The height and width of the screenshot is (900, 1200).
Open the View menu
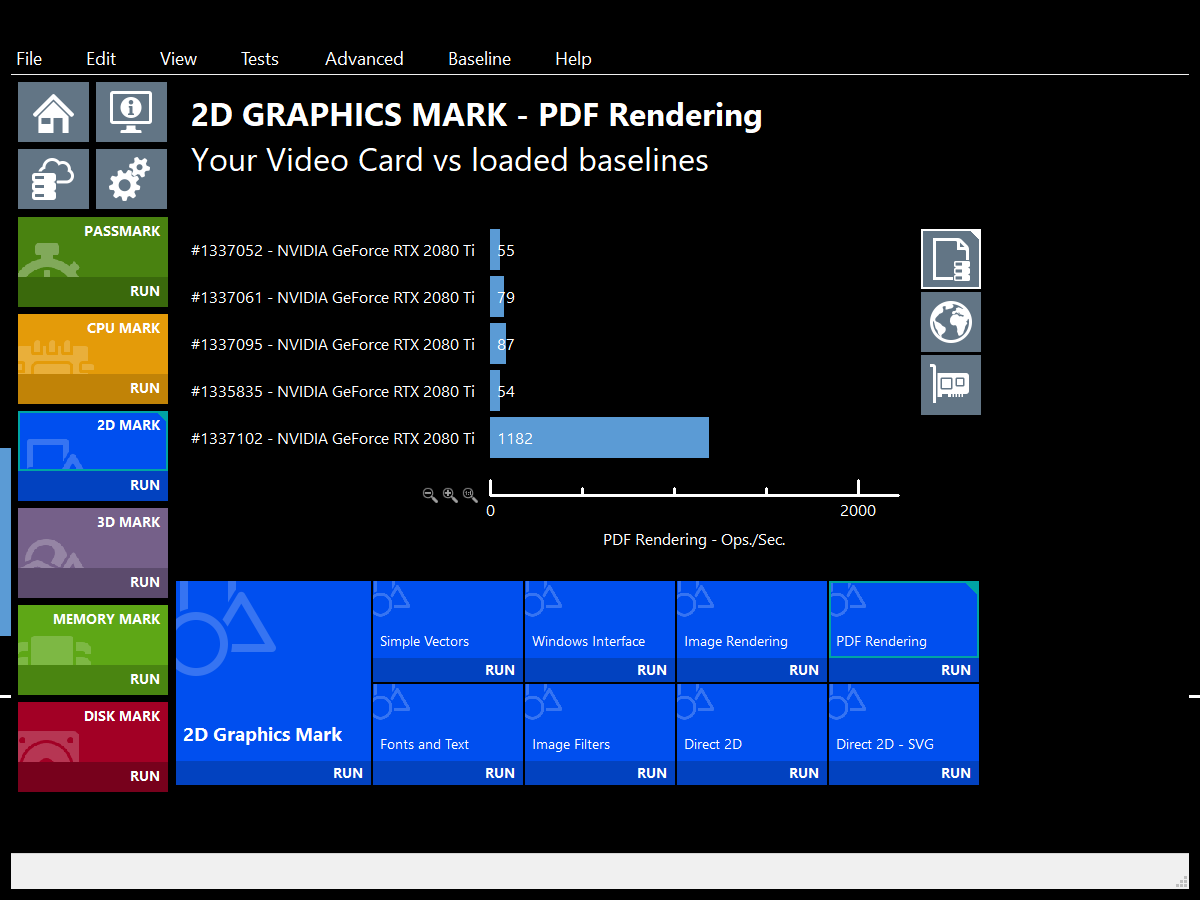pyautogui.click(x=178, y=59)
